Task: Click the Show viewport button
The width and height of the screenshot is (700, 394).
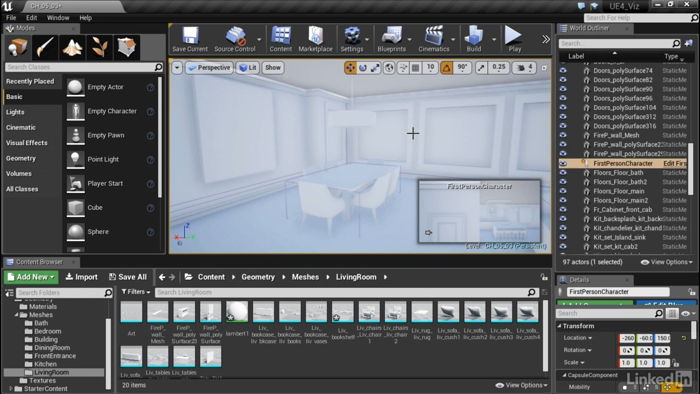Action: click(273, 68)
